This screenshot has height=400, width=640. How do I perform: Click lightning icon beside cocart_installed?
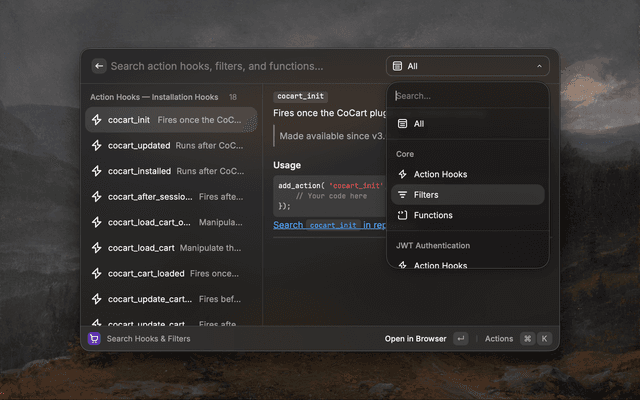[x=96, y=171]
